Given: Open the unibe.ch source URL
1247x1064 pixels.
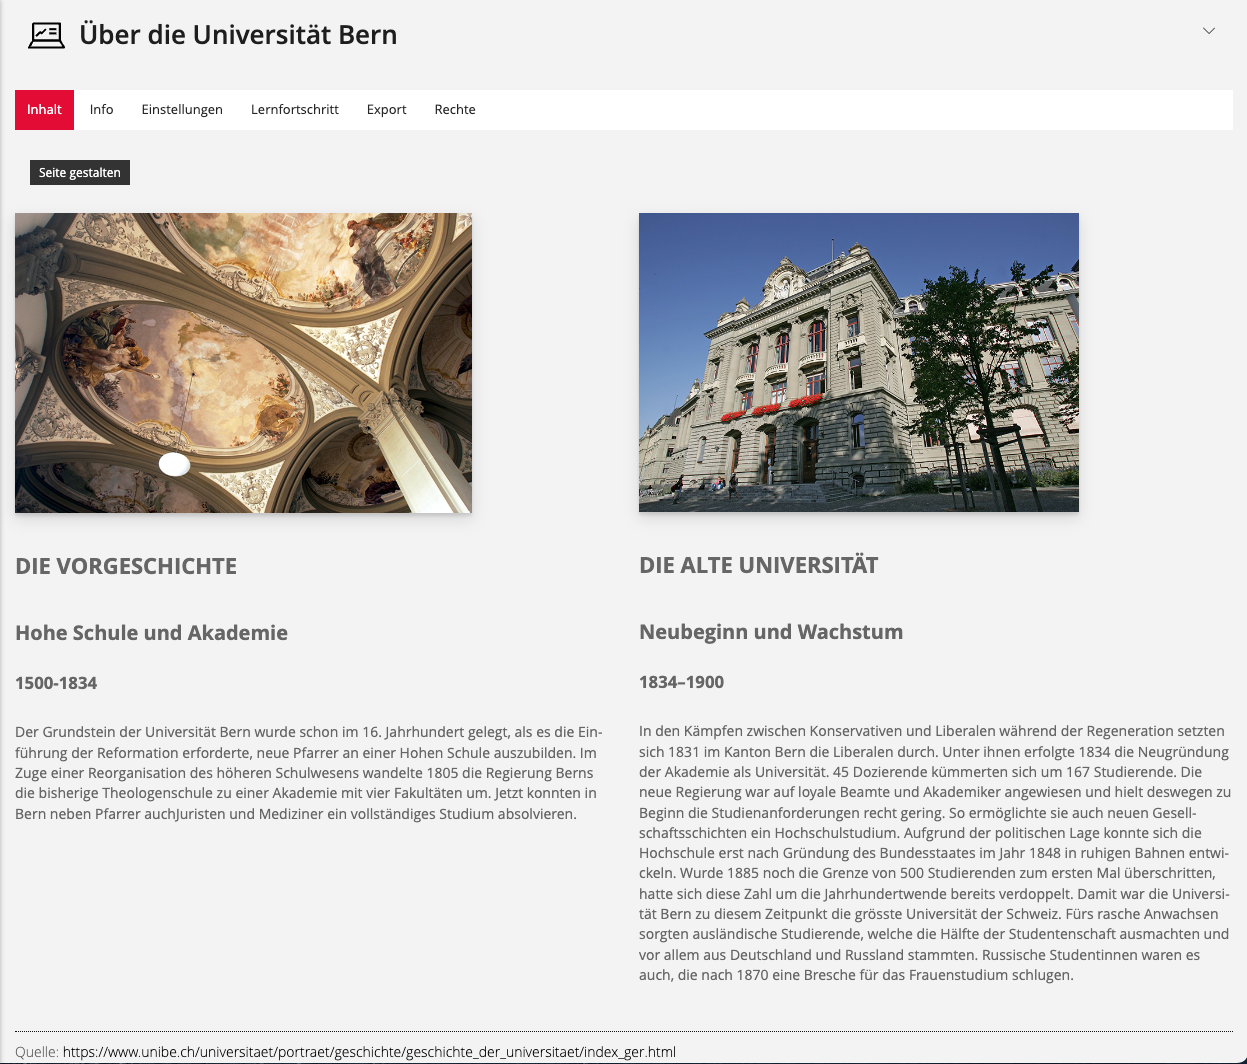Looking at the screenshot, I should 369,1051.
